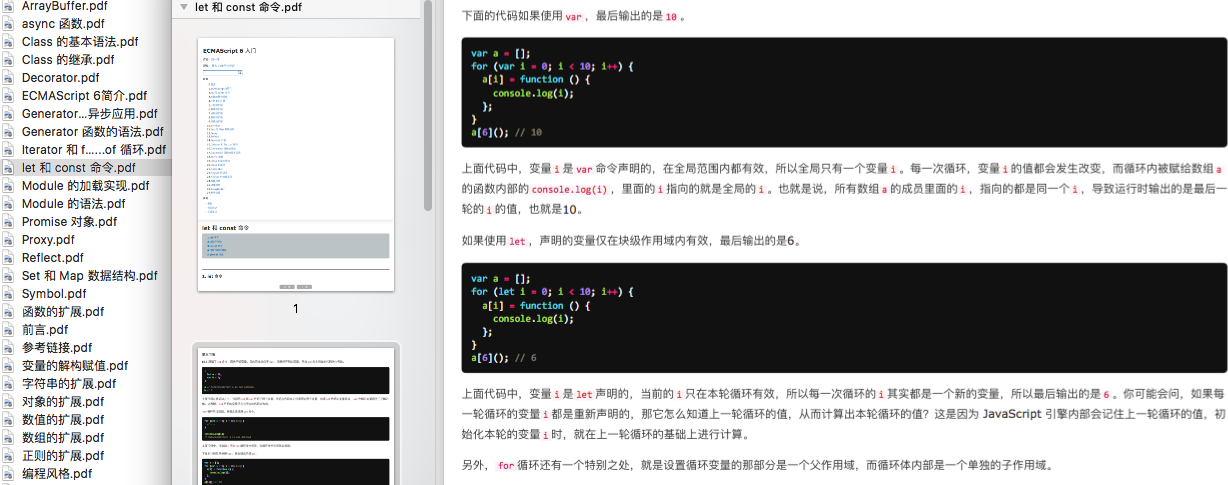Click the PDF icon beside Set 和 Map 数据结构.pdf
This screenshot has width=1228, height=485.
pos(9,275)
